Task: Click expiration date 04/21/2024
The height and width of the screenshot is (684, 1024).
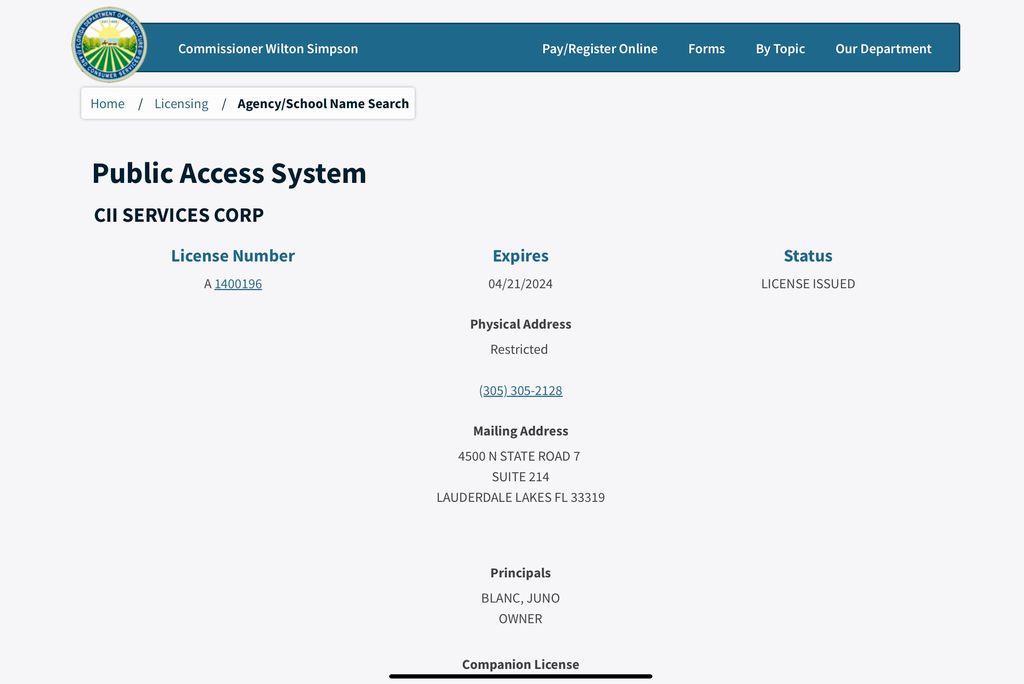Action: click(x=520, y=284)
